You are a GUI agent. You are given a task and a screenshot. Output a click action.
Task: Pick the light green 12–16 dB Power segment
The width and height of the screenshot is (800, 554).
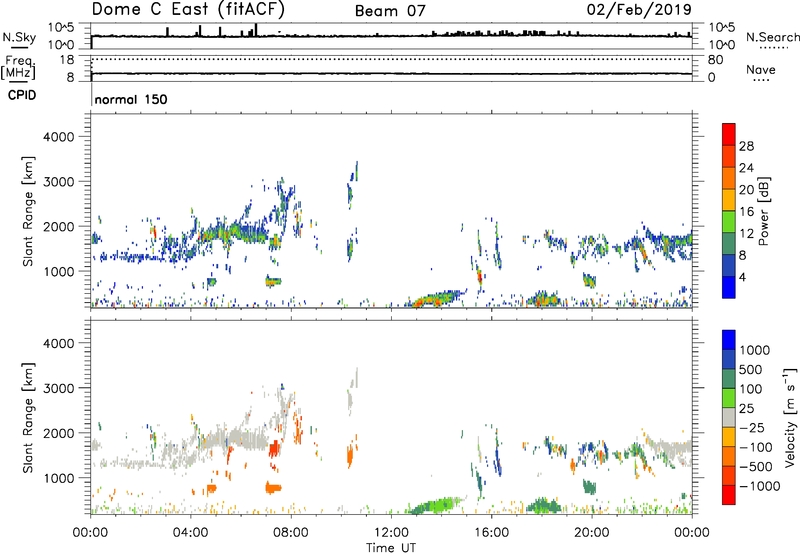729,222
